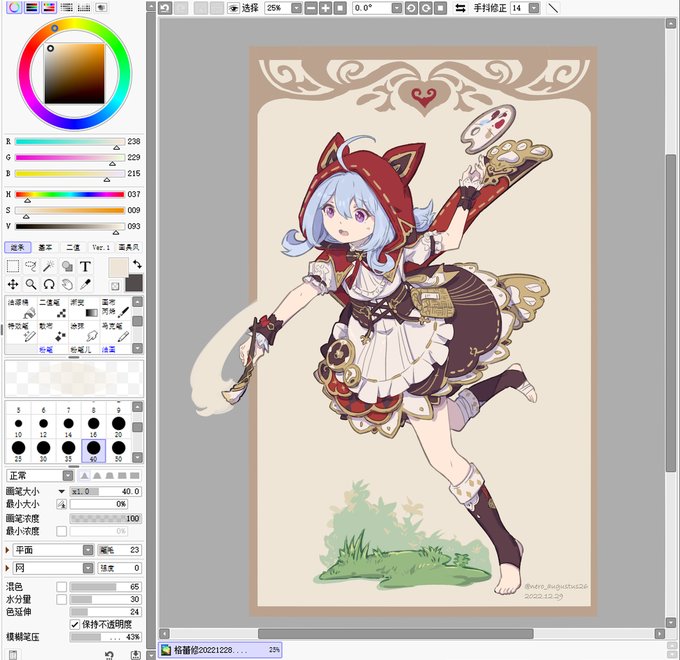The image size is (680, 660).
Task: Open the rotation angle dropdown
Action: click(x=396, y=8)
